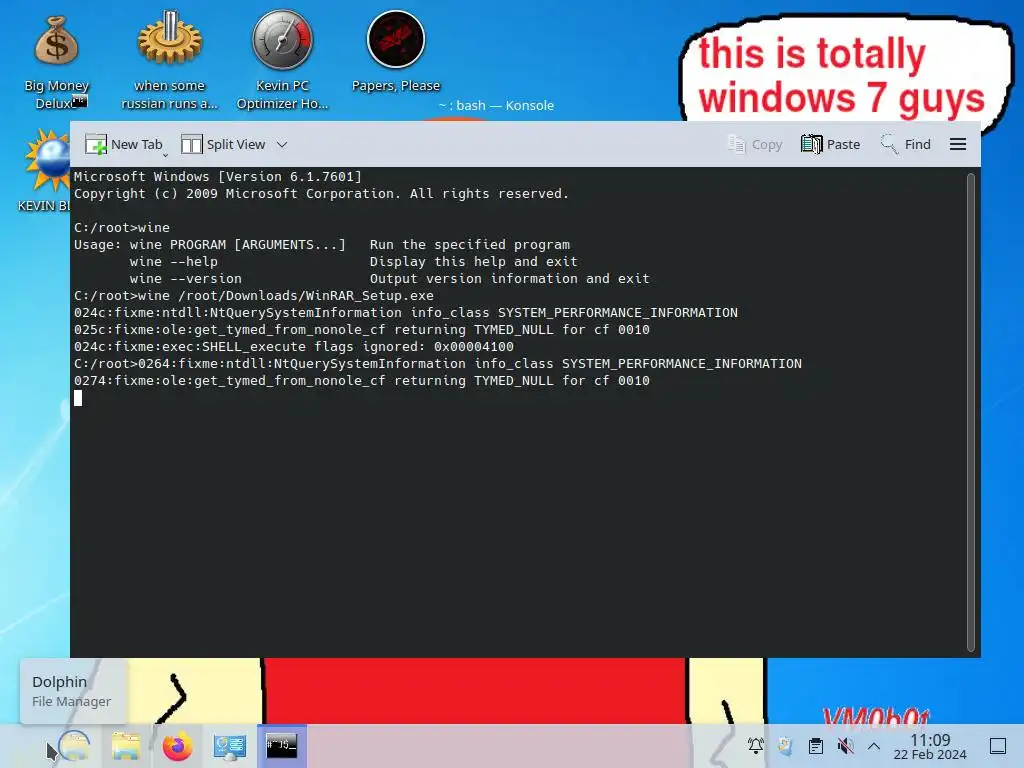This screenshot has height=768, width=1024.
Task: Click the muted volume tray icon
Action: click(x=845, y=745)
